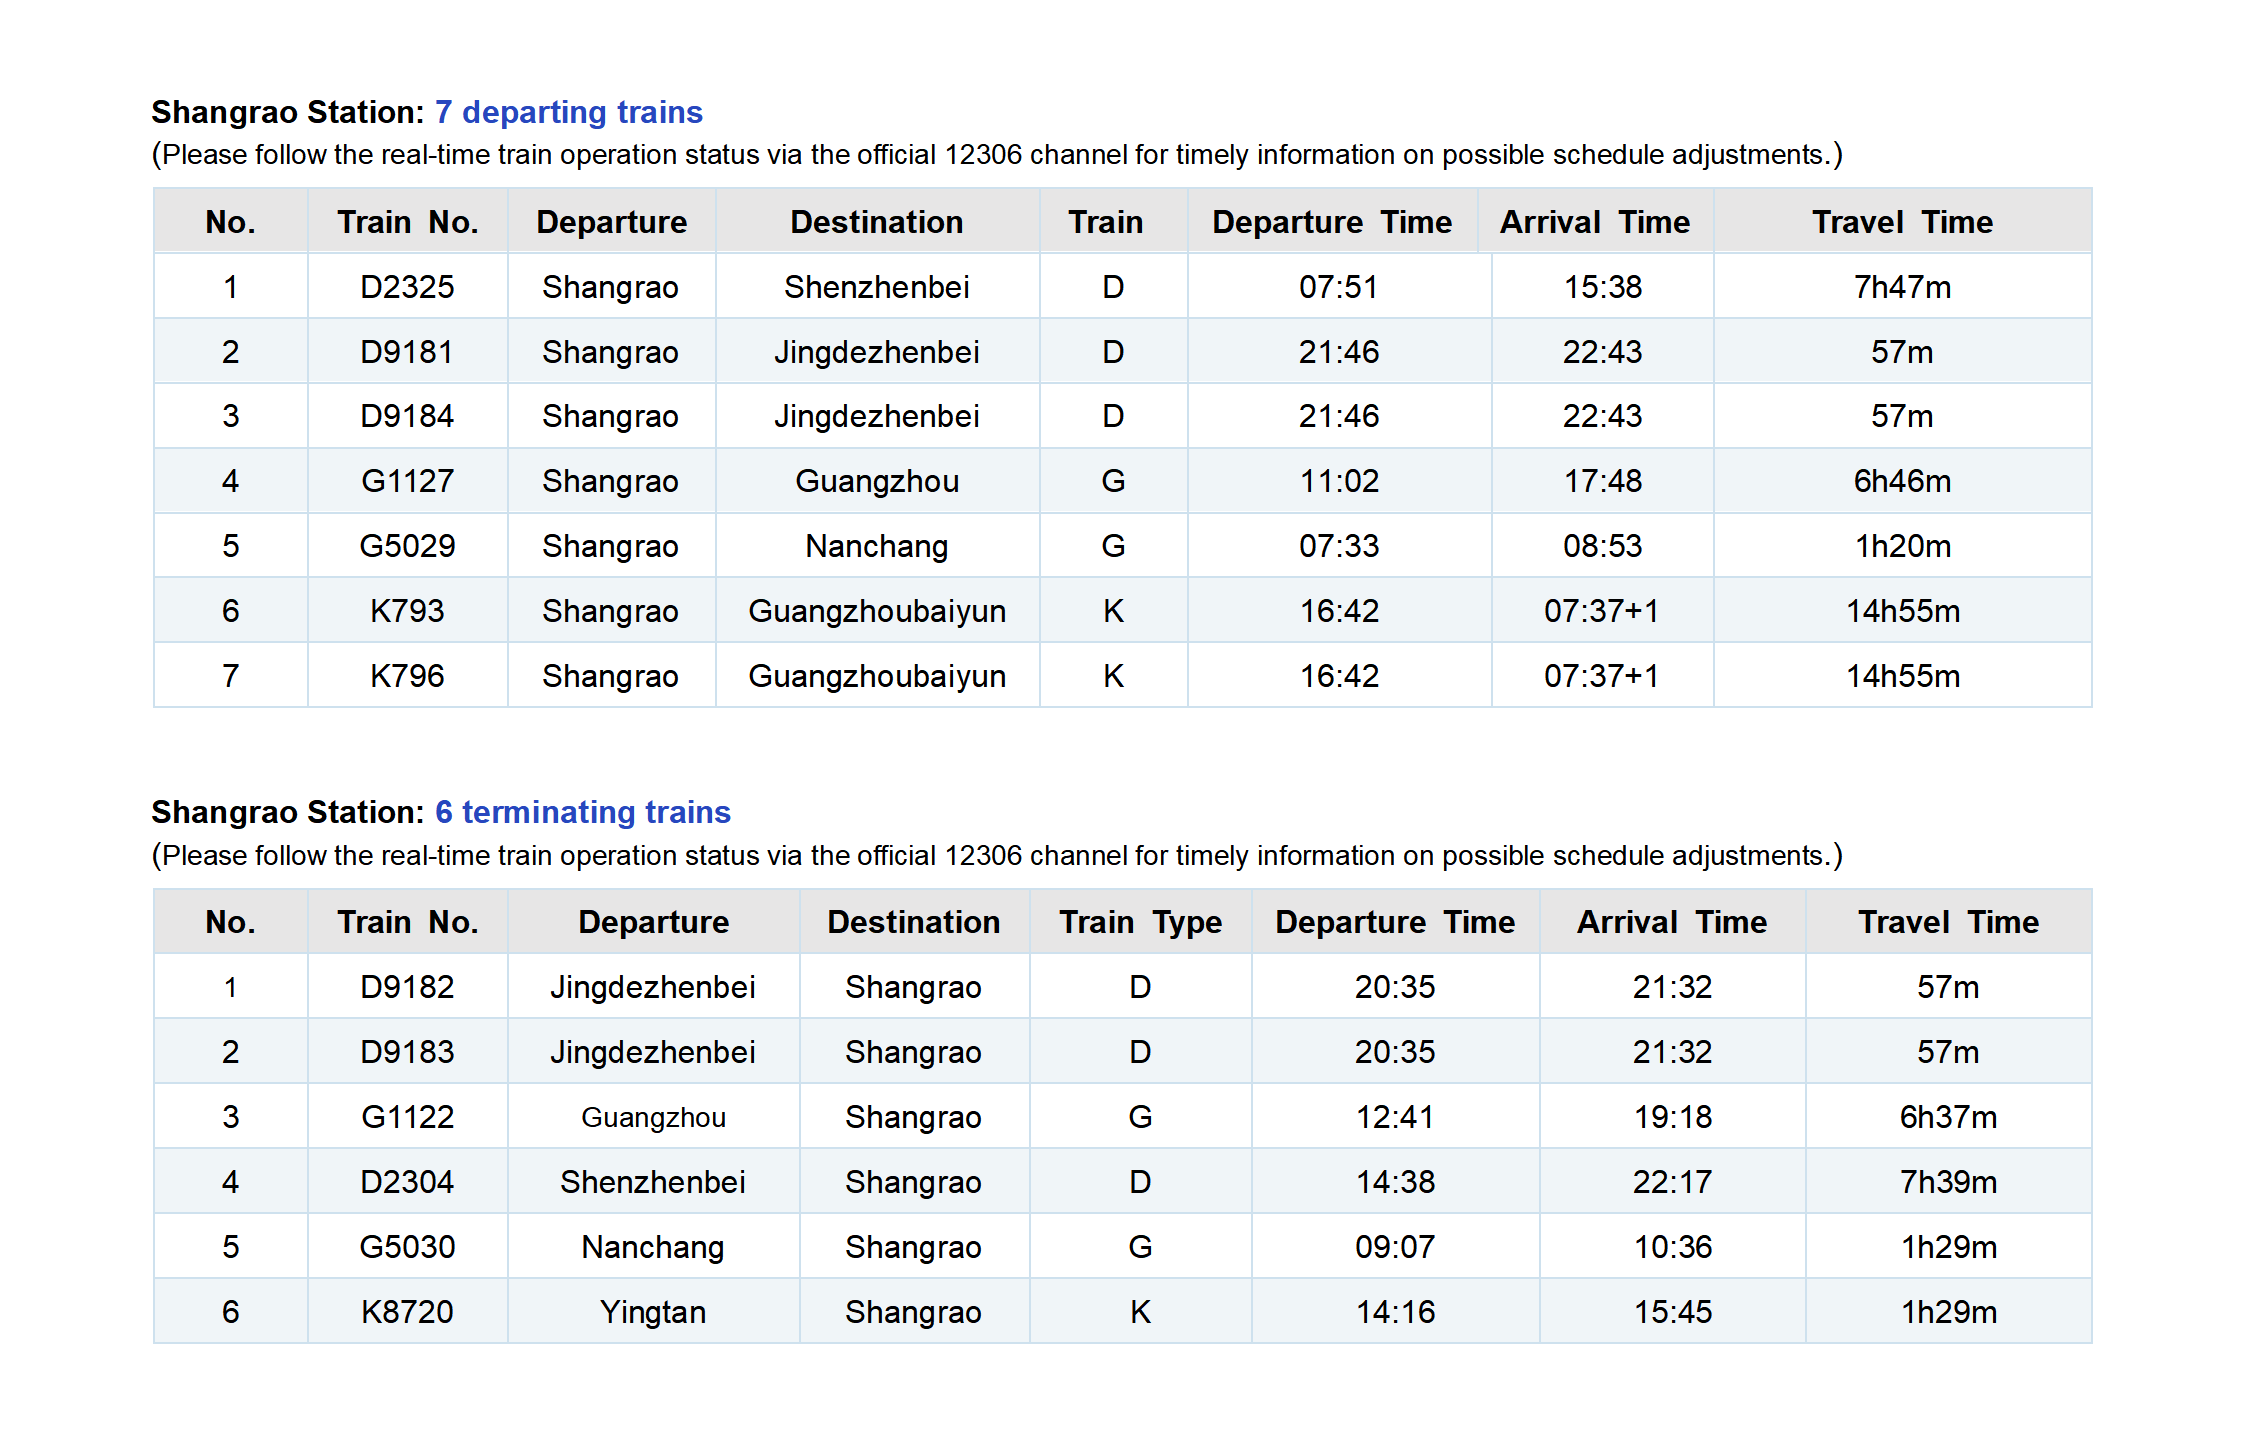The height and width of the screenshot is (1444, 2245).
Task: Select train number D2304
Action: point(407,1182)
